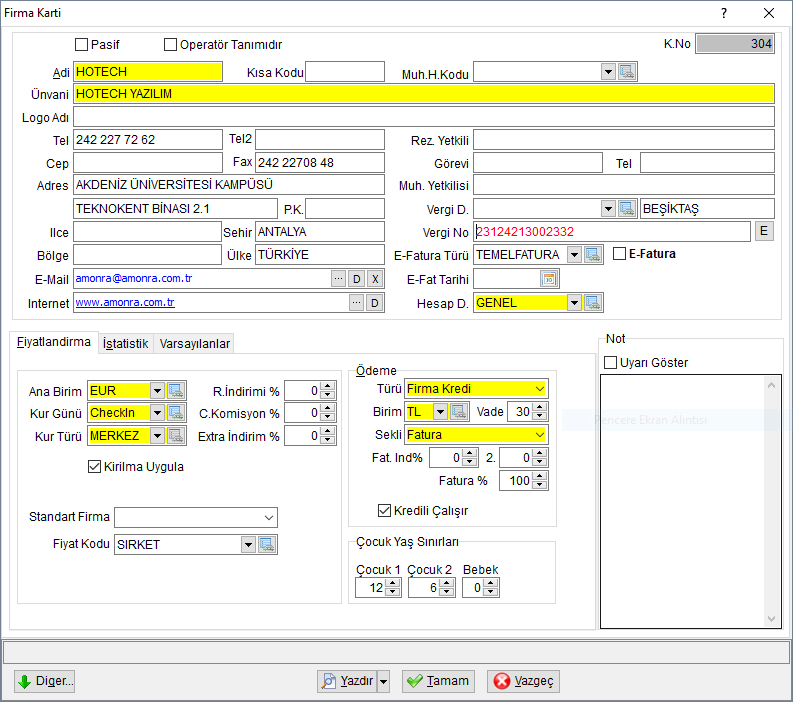The height and width of the screenshot is (702, 793).
Task: Click the Not area scroll down arrow
Action: pyautogui.click(x=771, y=619)
